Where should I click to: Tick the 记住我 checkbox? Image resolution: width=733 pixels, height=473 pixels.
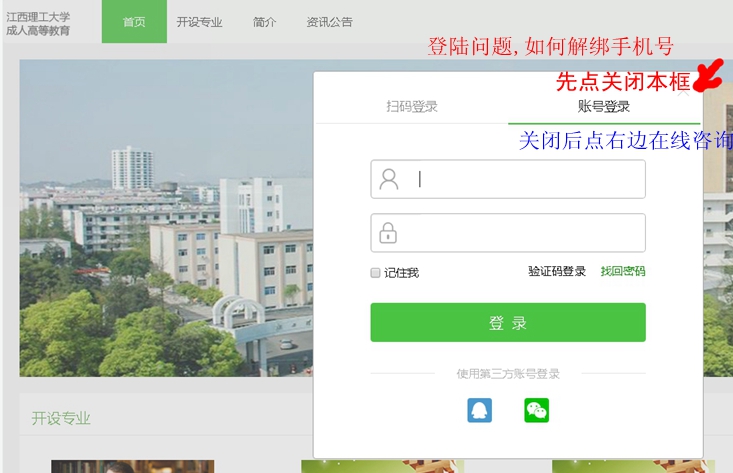pyautogui.click(x=375, y=272)
